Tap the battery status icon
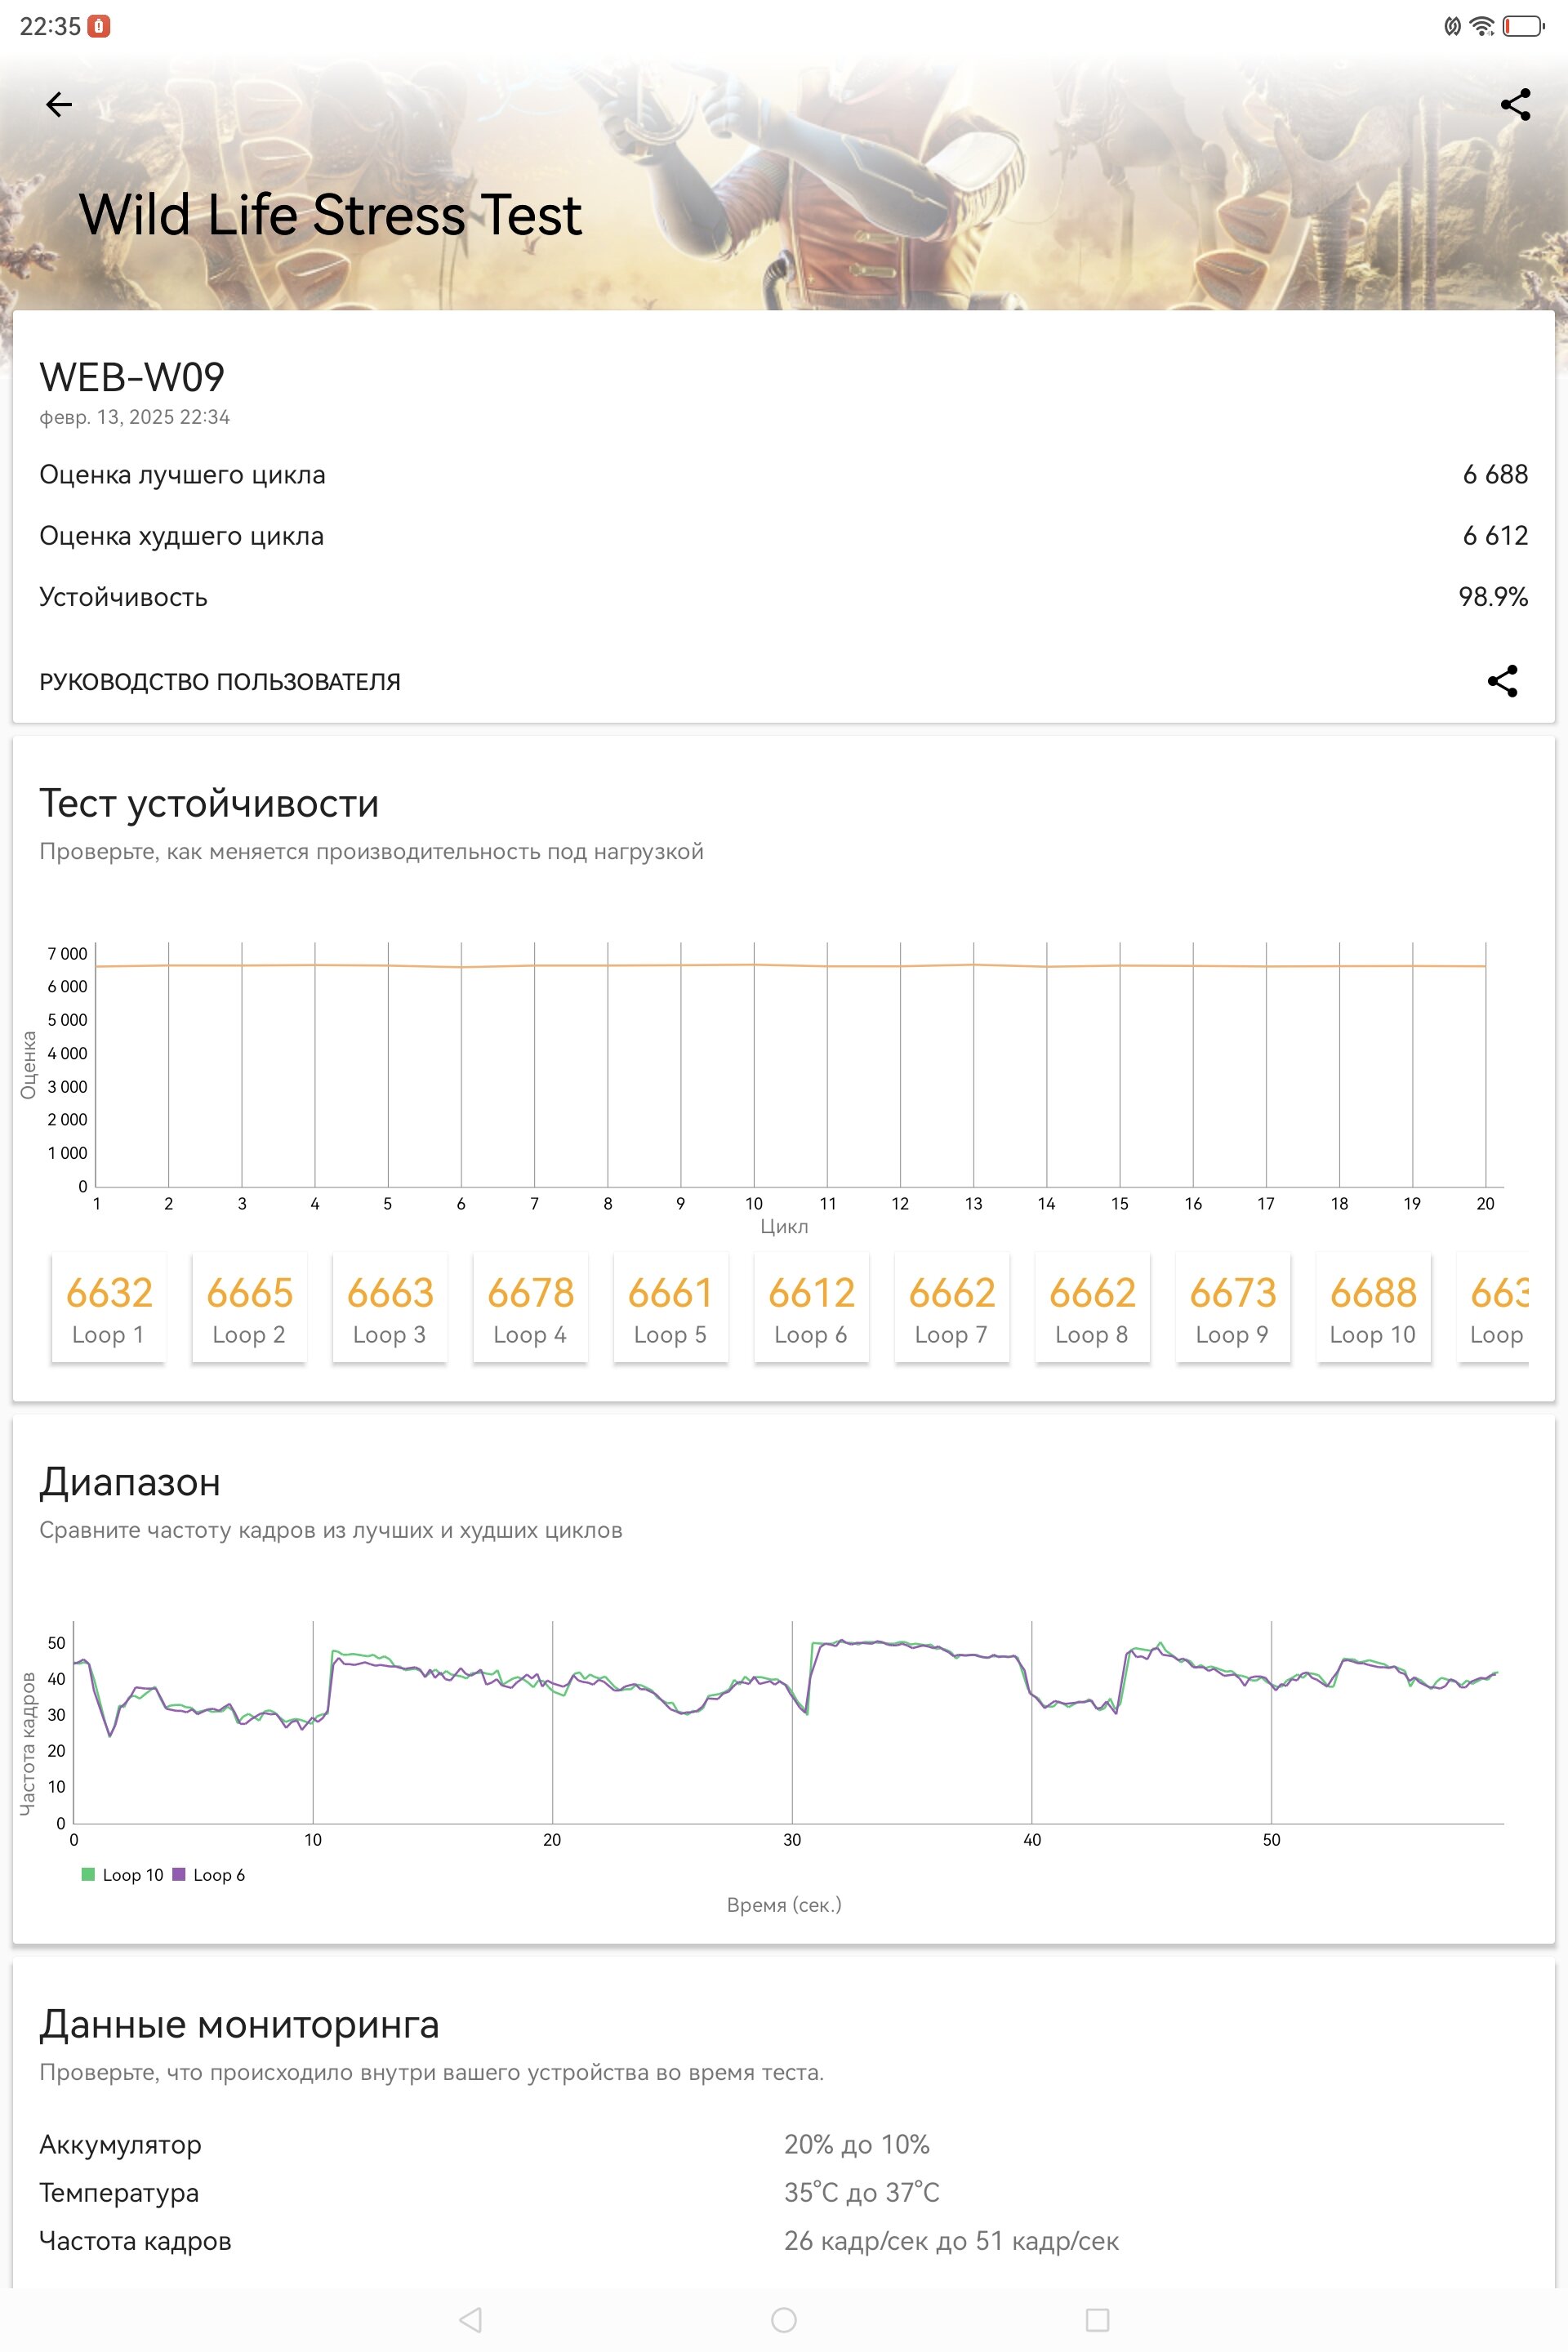 tap(1524, 26)
